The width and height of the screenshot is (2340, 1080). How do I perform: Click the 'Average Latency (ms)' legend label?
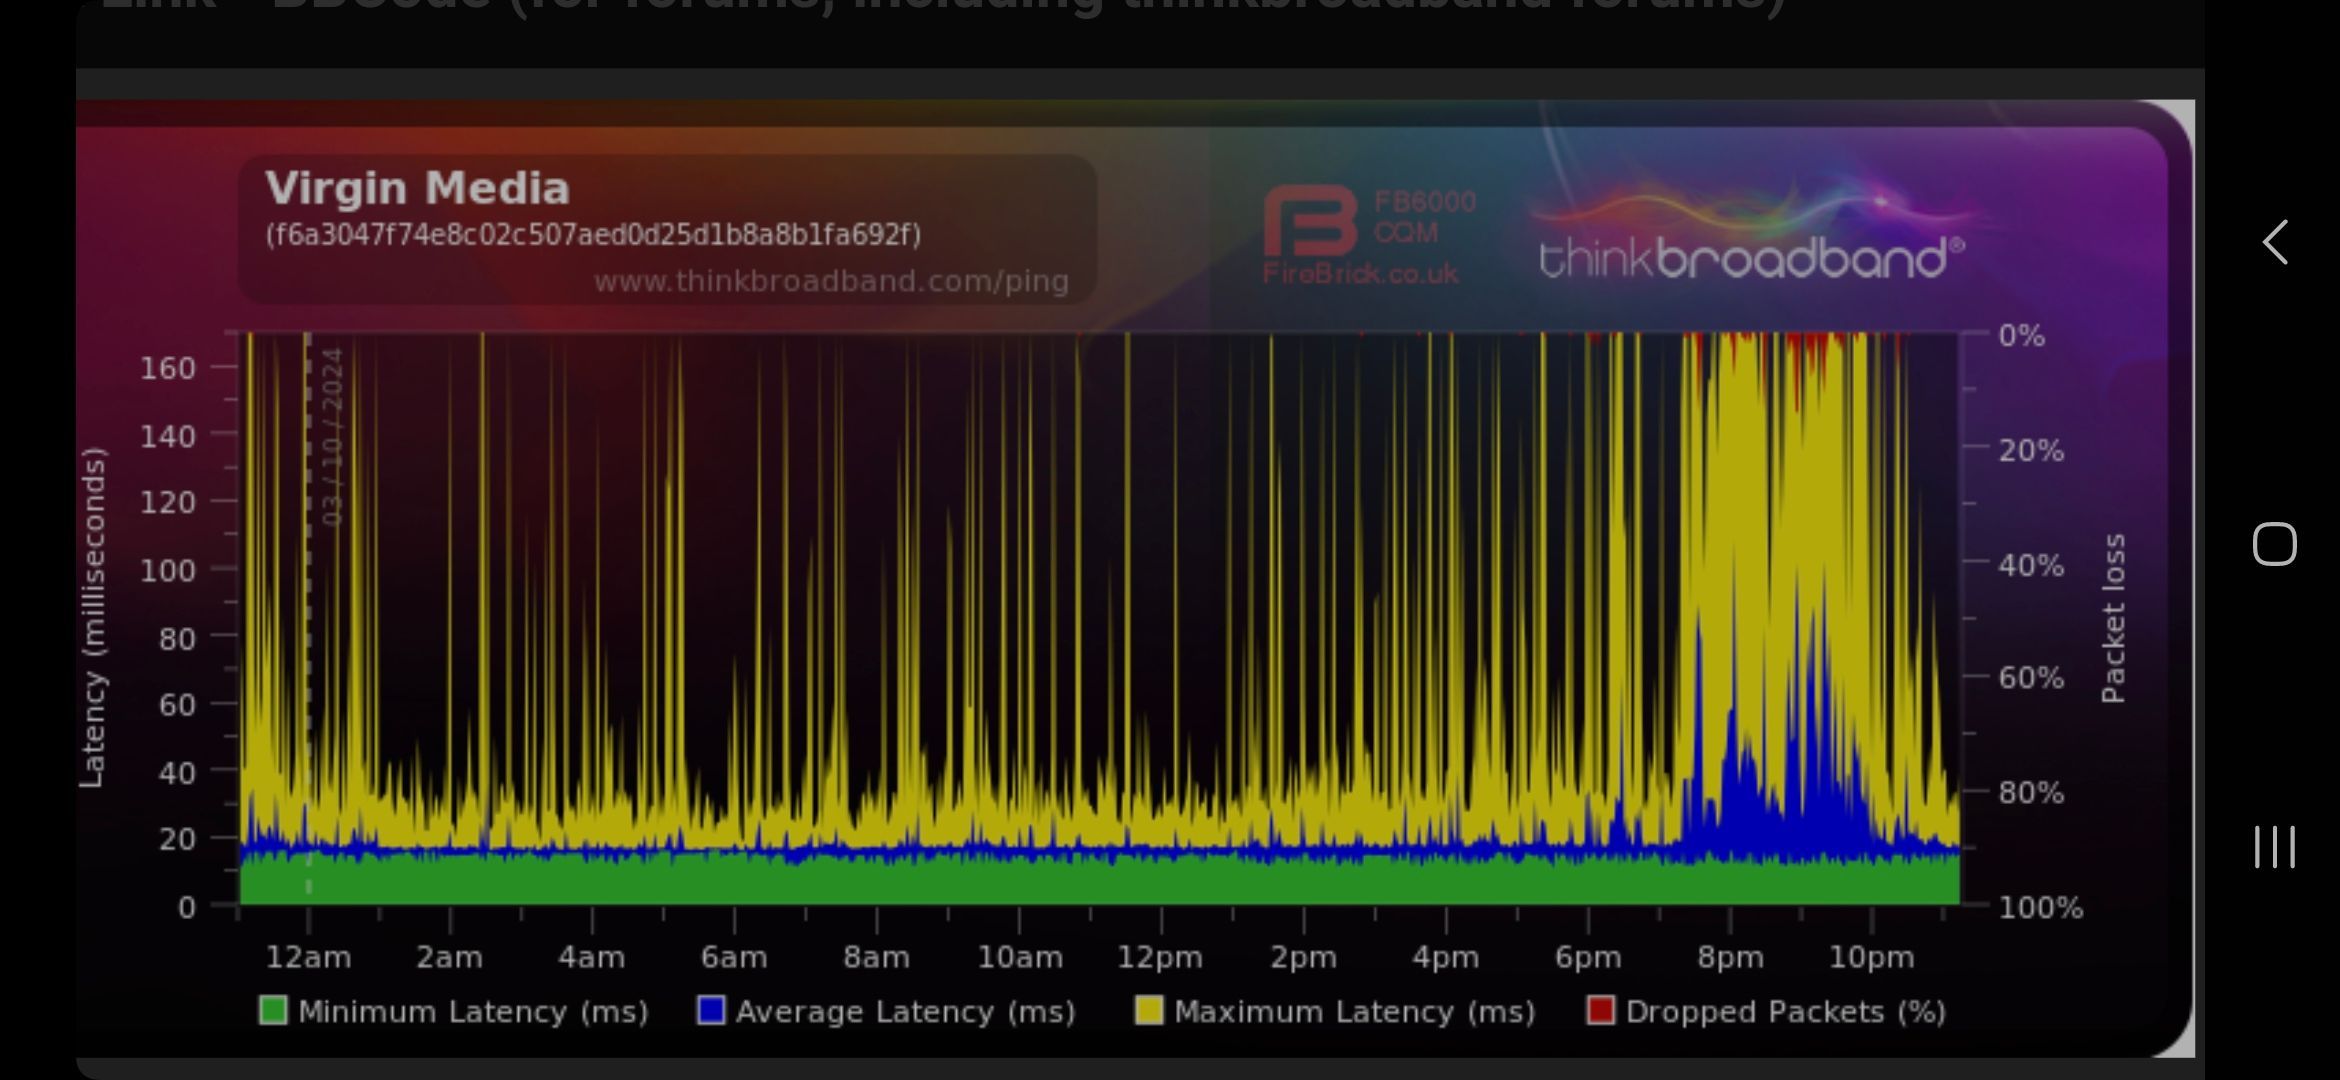906,1012
